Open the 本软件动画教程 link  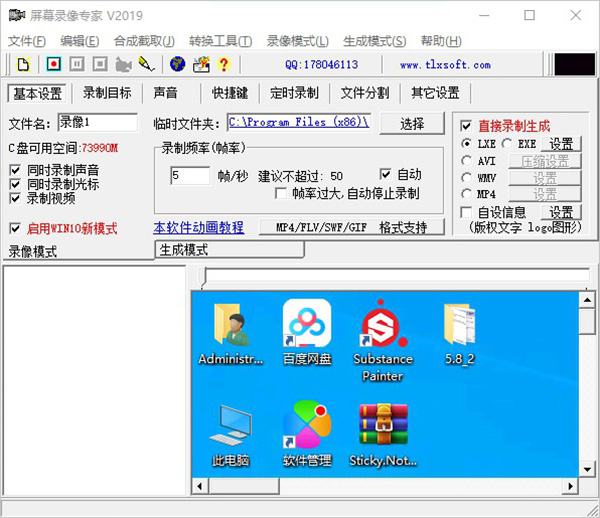[198, 228]
